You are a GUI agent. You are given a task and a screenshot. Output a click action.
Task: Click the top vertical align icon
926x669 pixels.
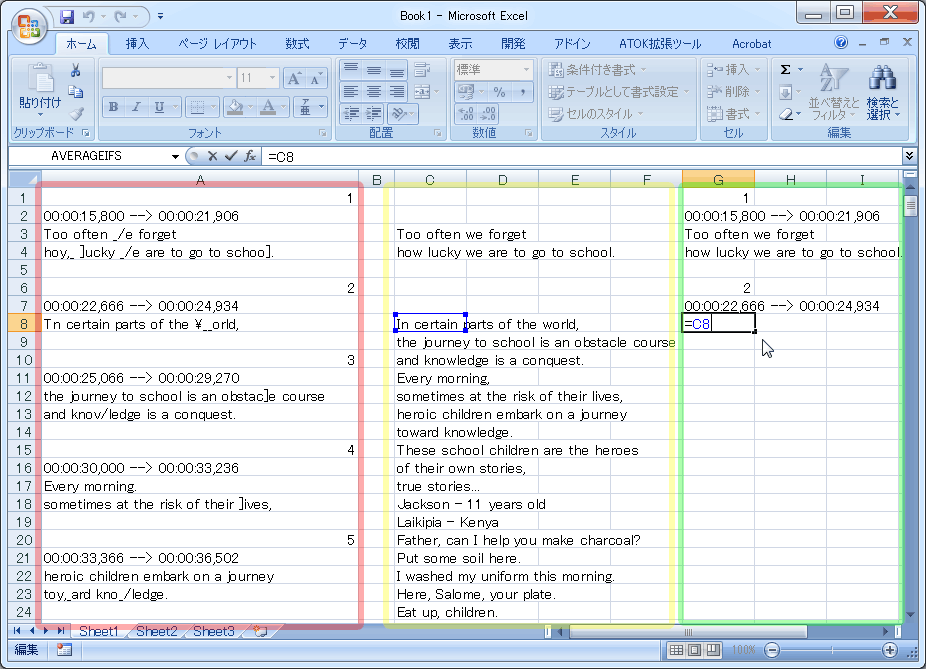tap(351, 70)
